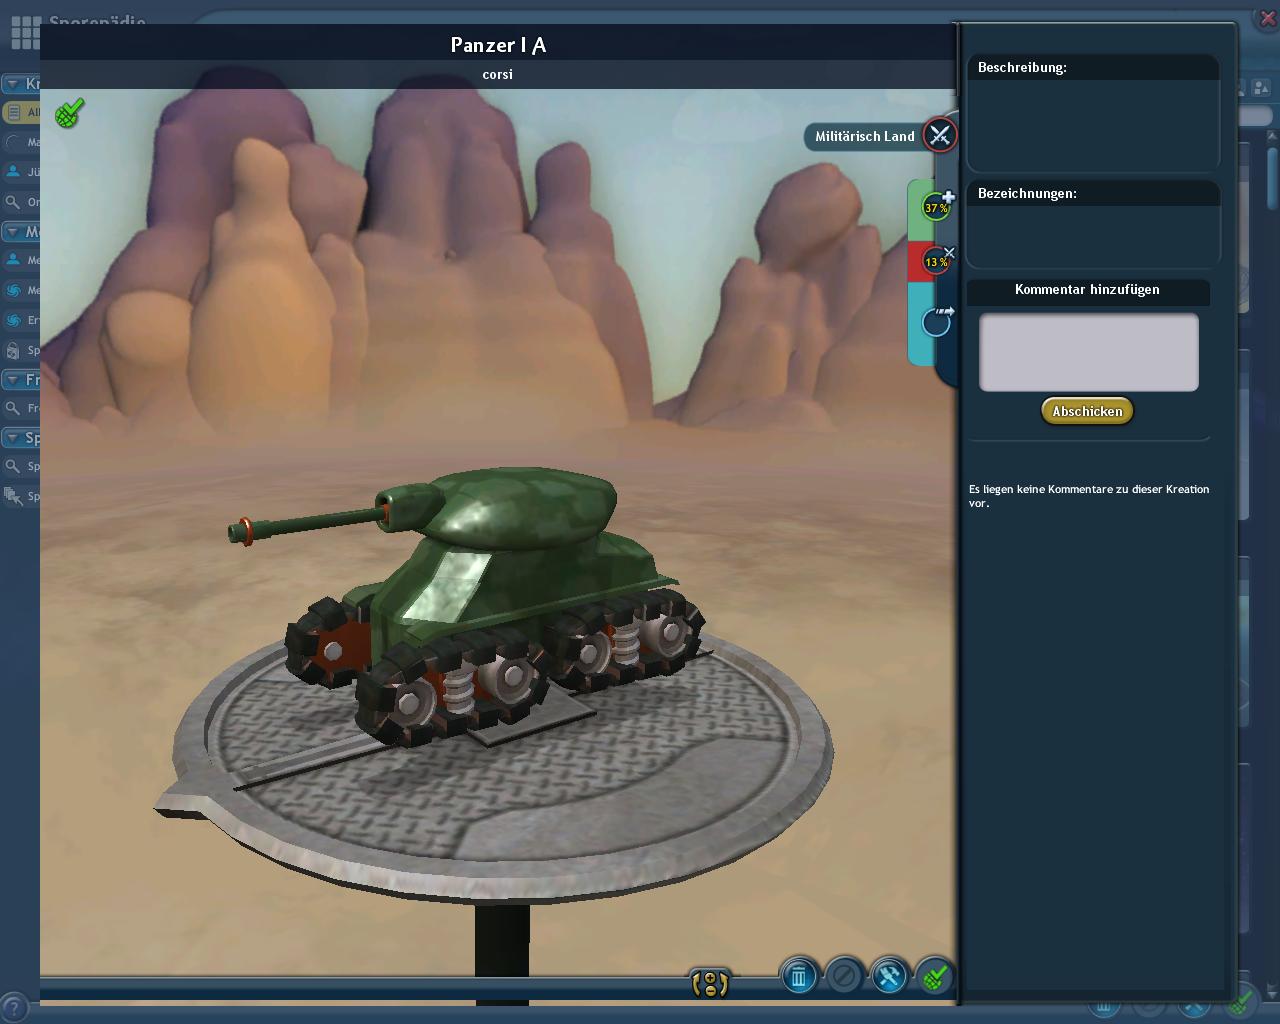Click the ban creation circle-slash icon
This screenshot has height=1024, width=1280.
click(844, 976)
